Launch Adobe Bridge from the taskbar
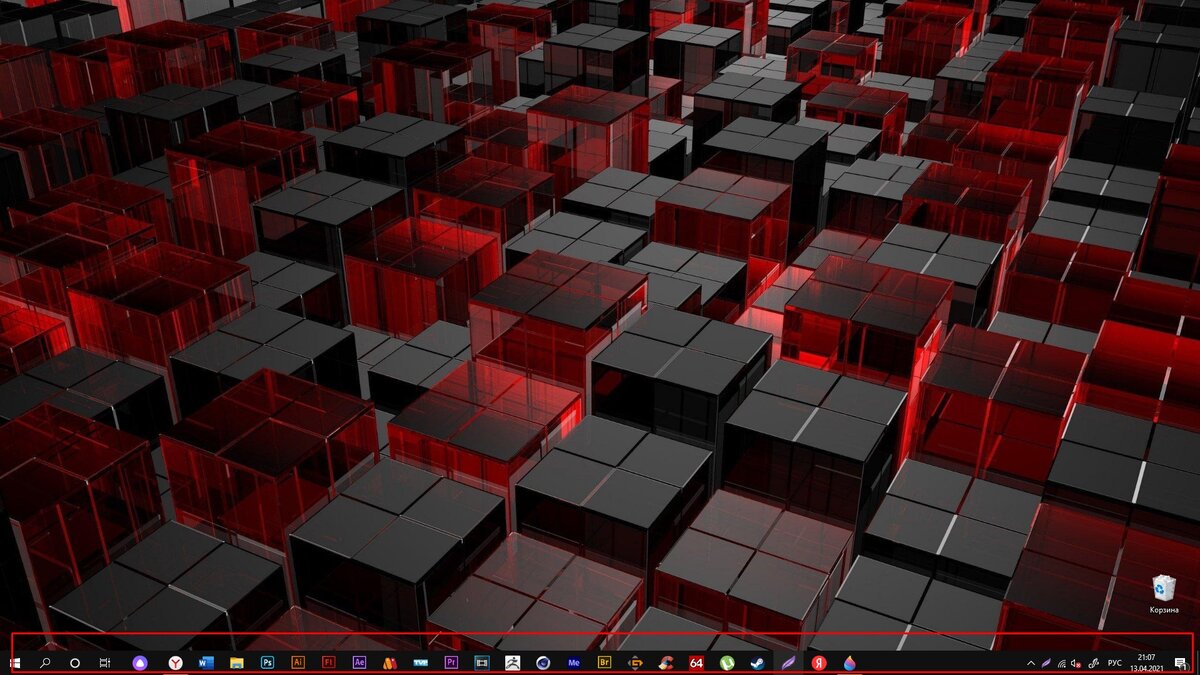The height and width of the screenshot is (675, 1200). (x=604, y=662)
